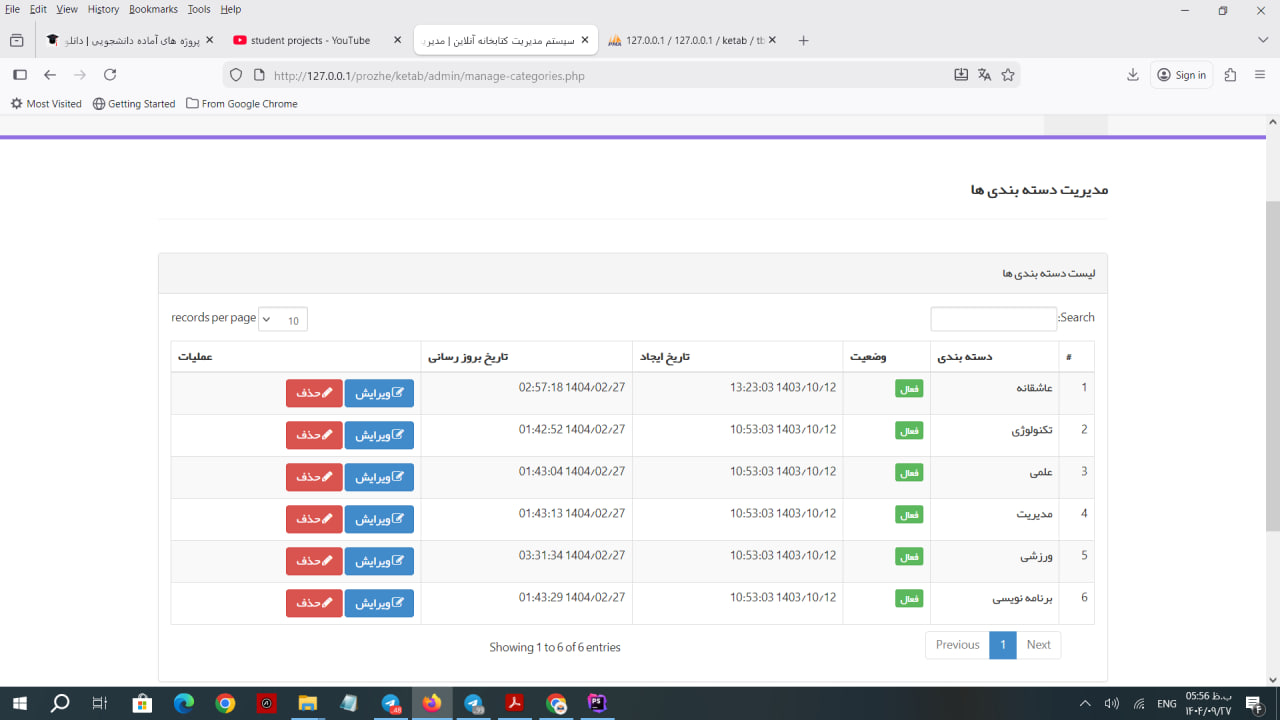Image resolution: width=1280 pixels, height=720 pixels.
Task: Click the translate page icon
Action: point(985,75)
